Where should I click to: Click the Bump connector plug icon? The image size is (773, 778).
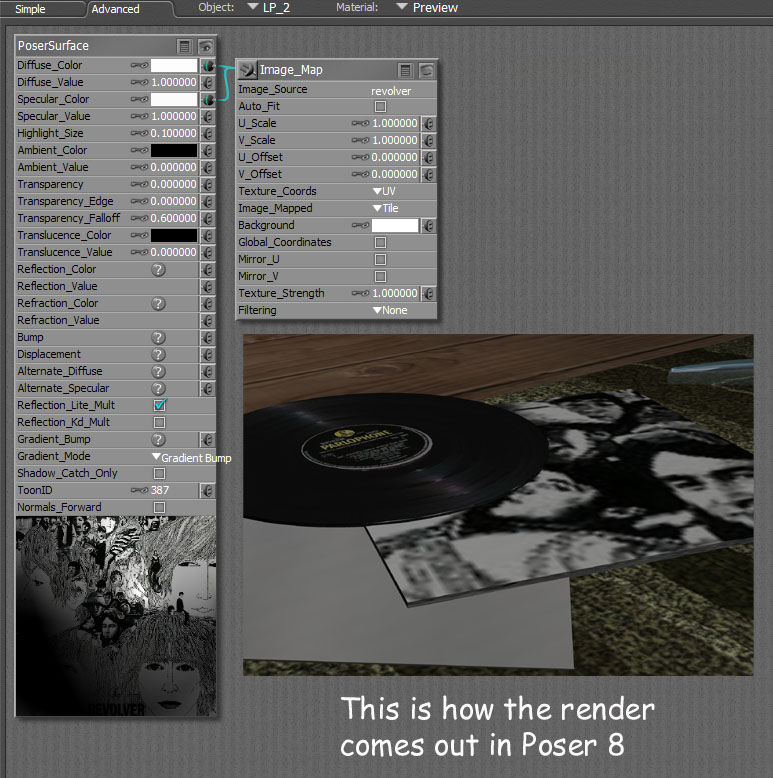coord(208,337)
